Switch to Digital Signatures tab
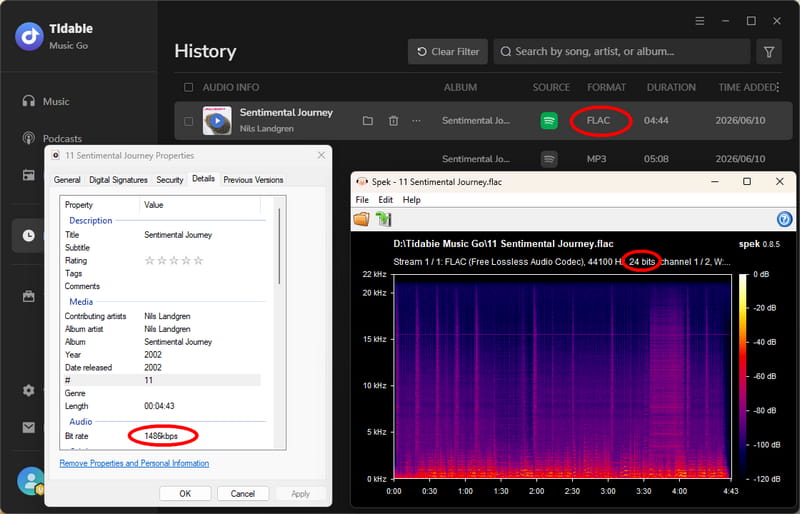The image size is (800, 514). tap(118, 180)
